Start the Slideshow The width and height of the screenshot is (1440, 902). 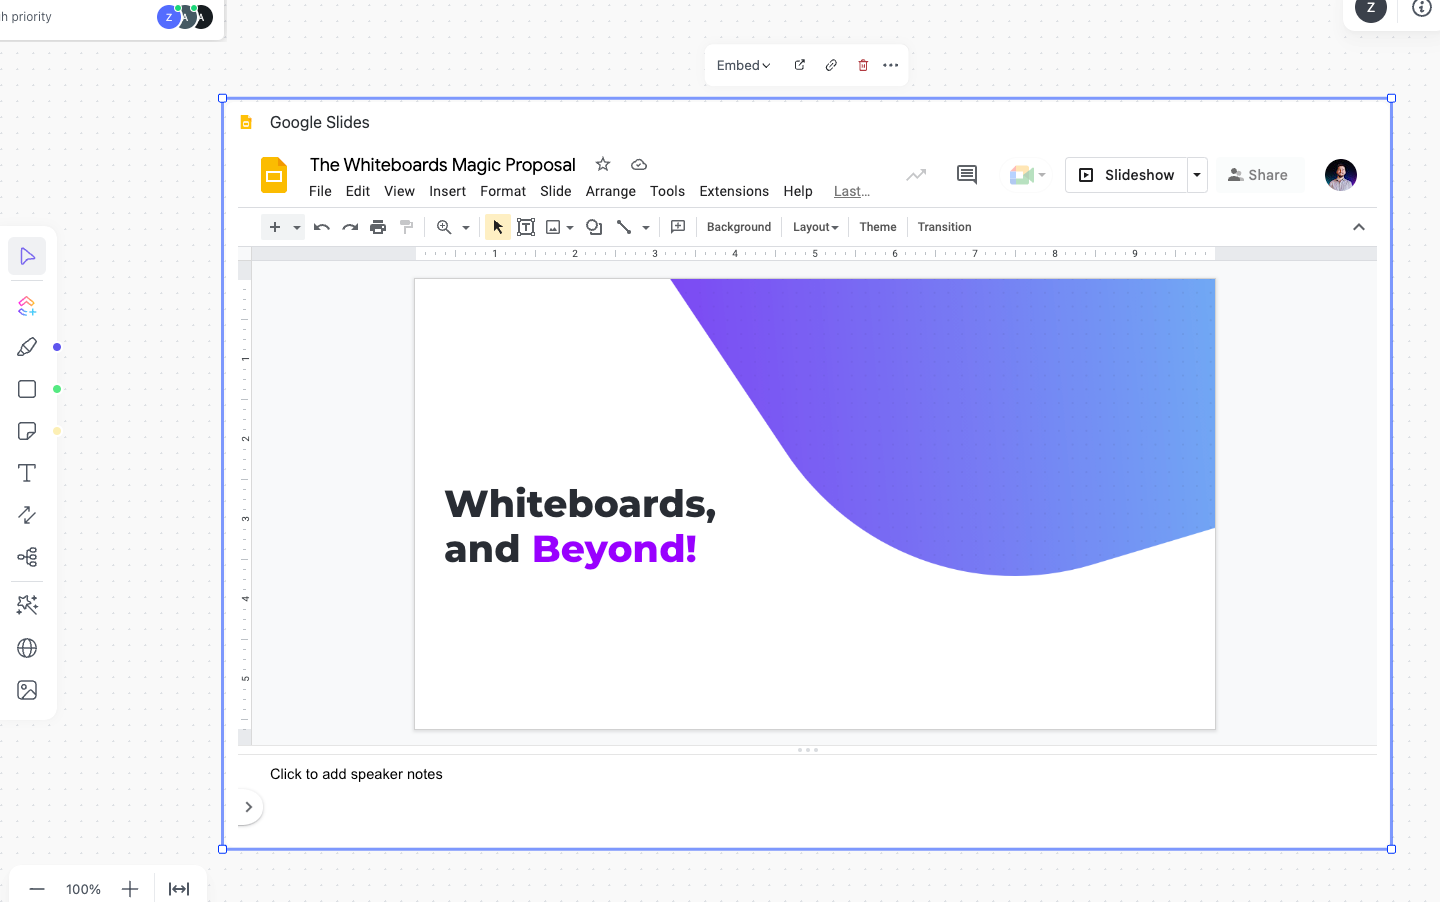1126,175
